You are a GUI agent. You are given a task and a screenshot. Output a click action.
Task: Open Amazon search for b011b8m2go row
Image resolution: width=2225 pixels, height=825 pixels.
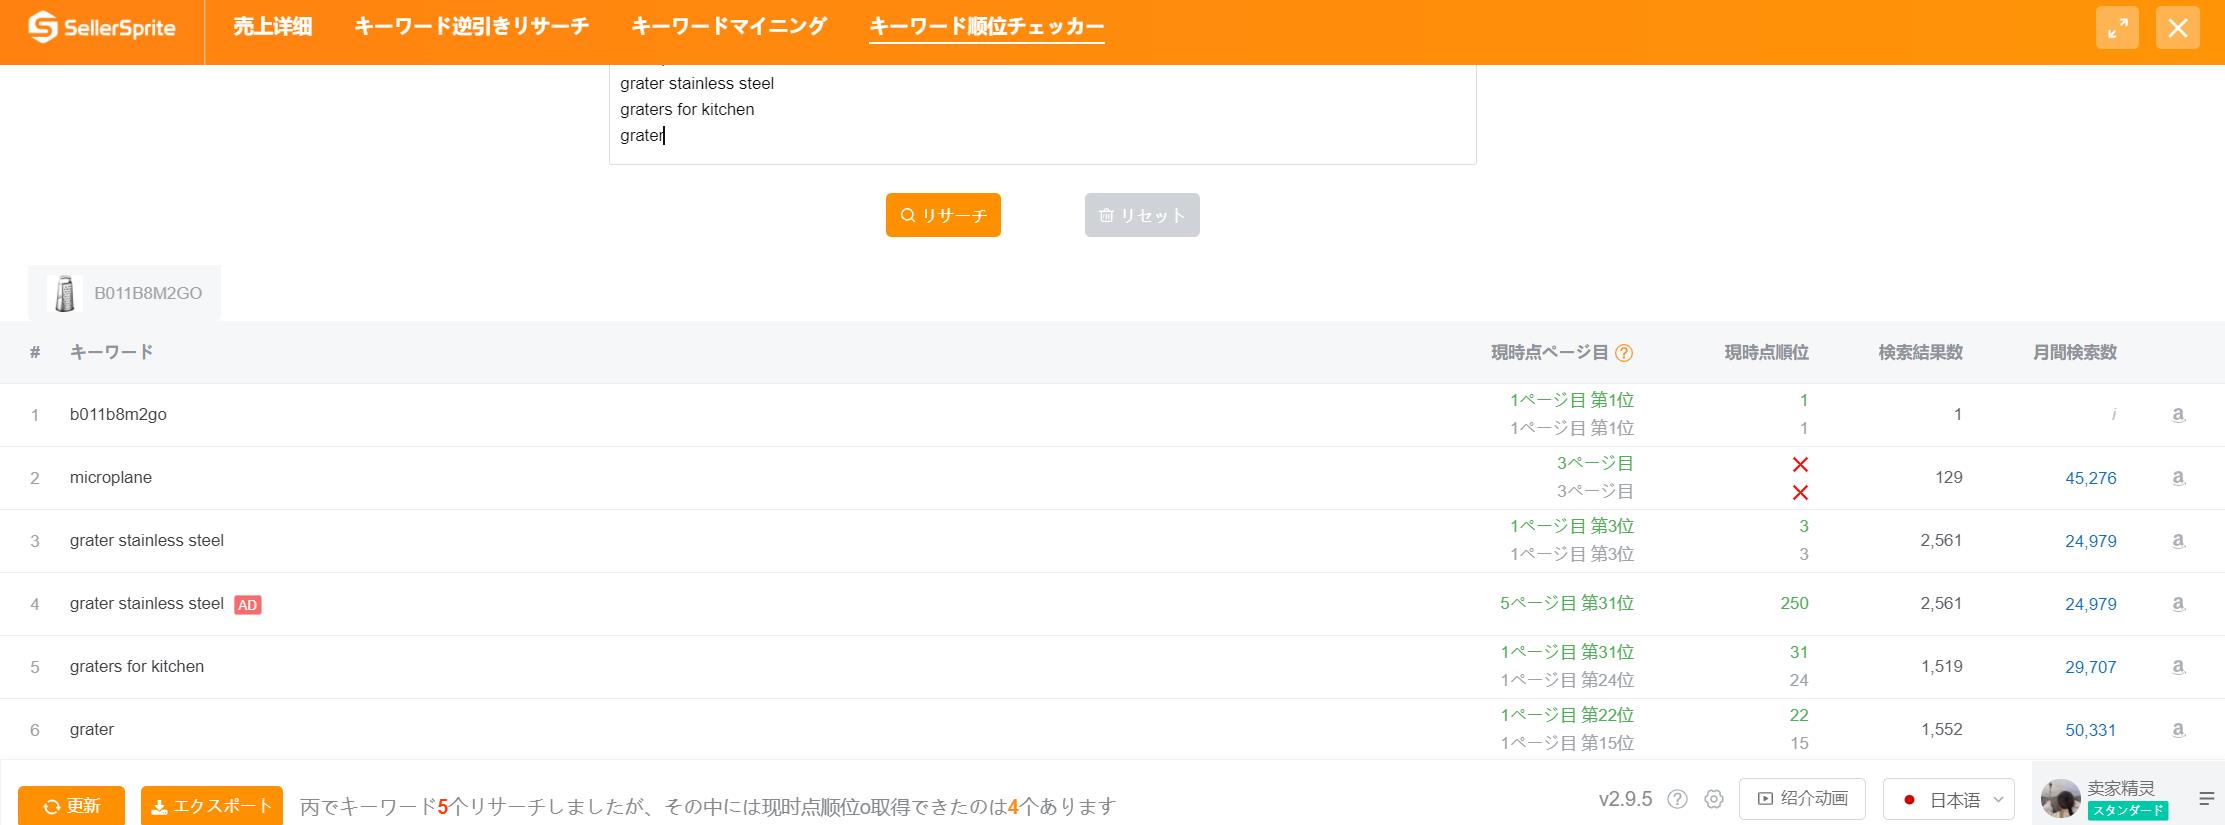2178,415
